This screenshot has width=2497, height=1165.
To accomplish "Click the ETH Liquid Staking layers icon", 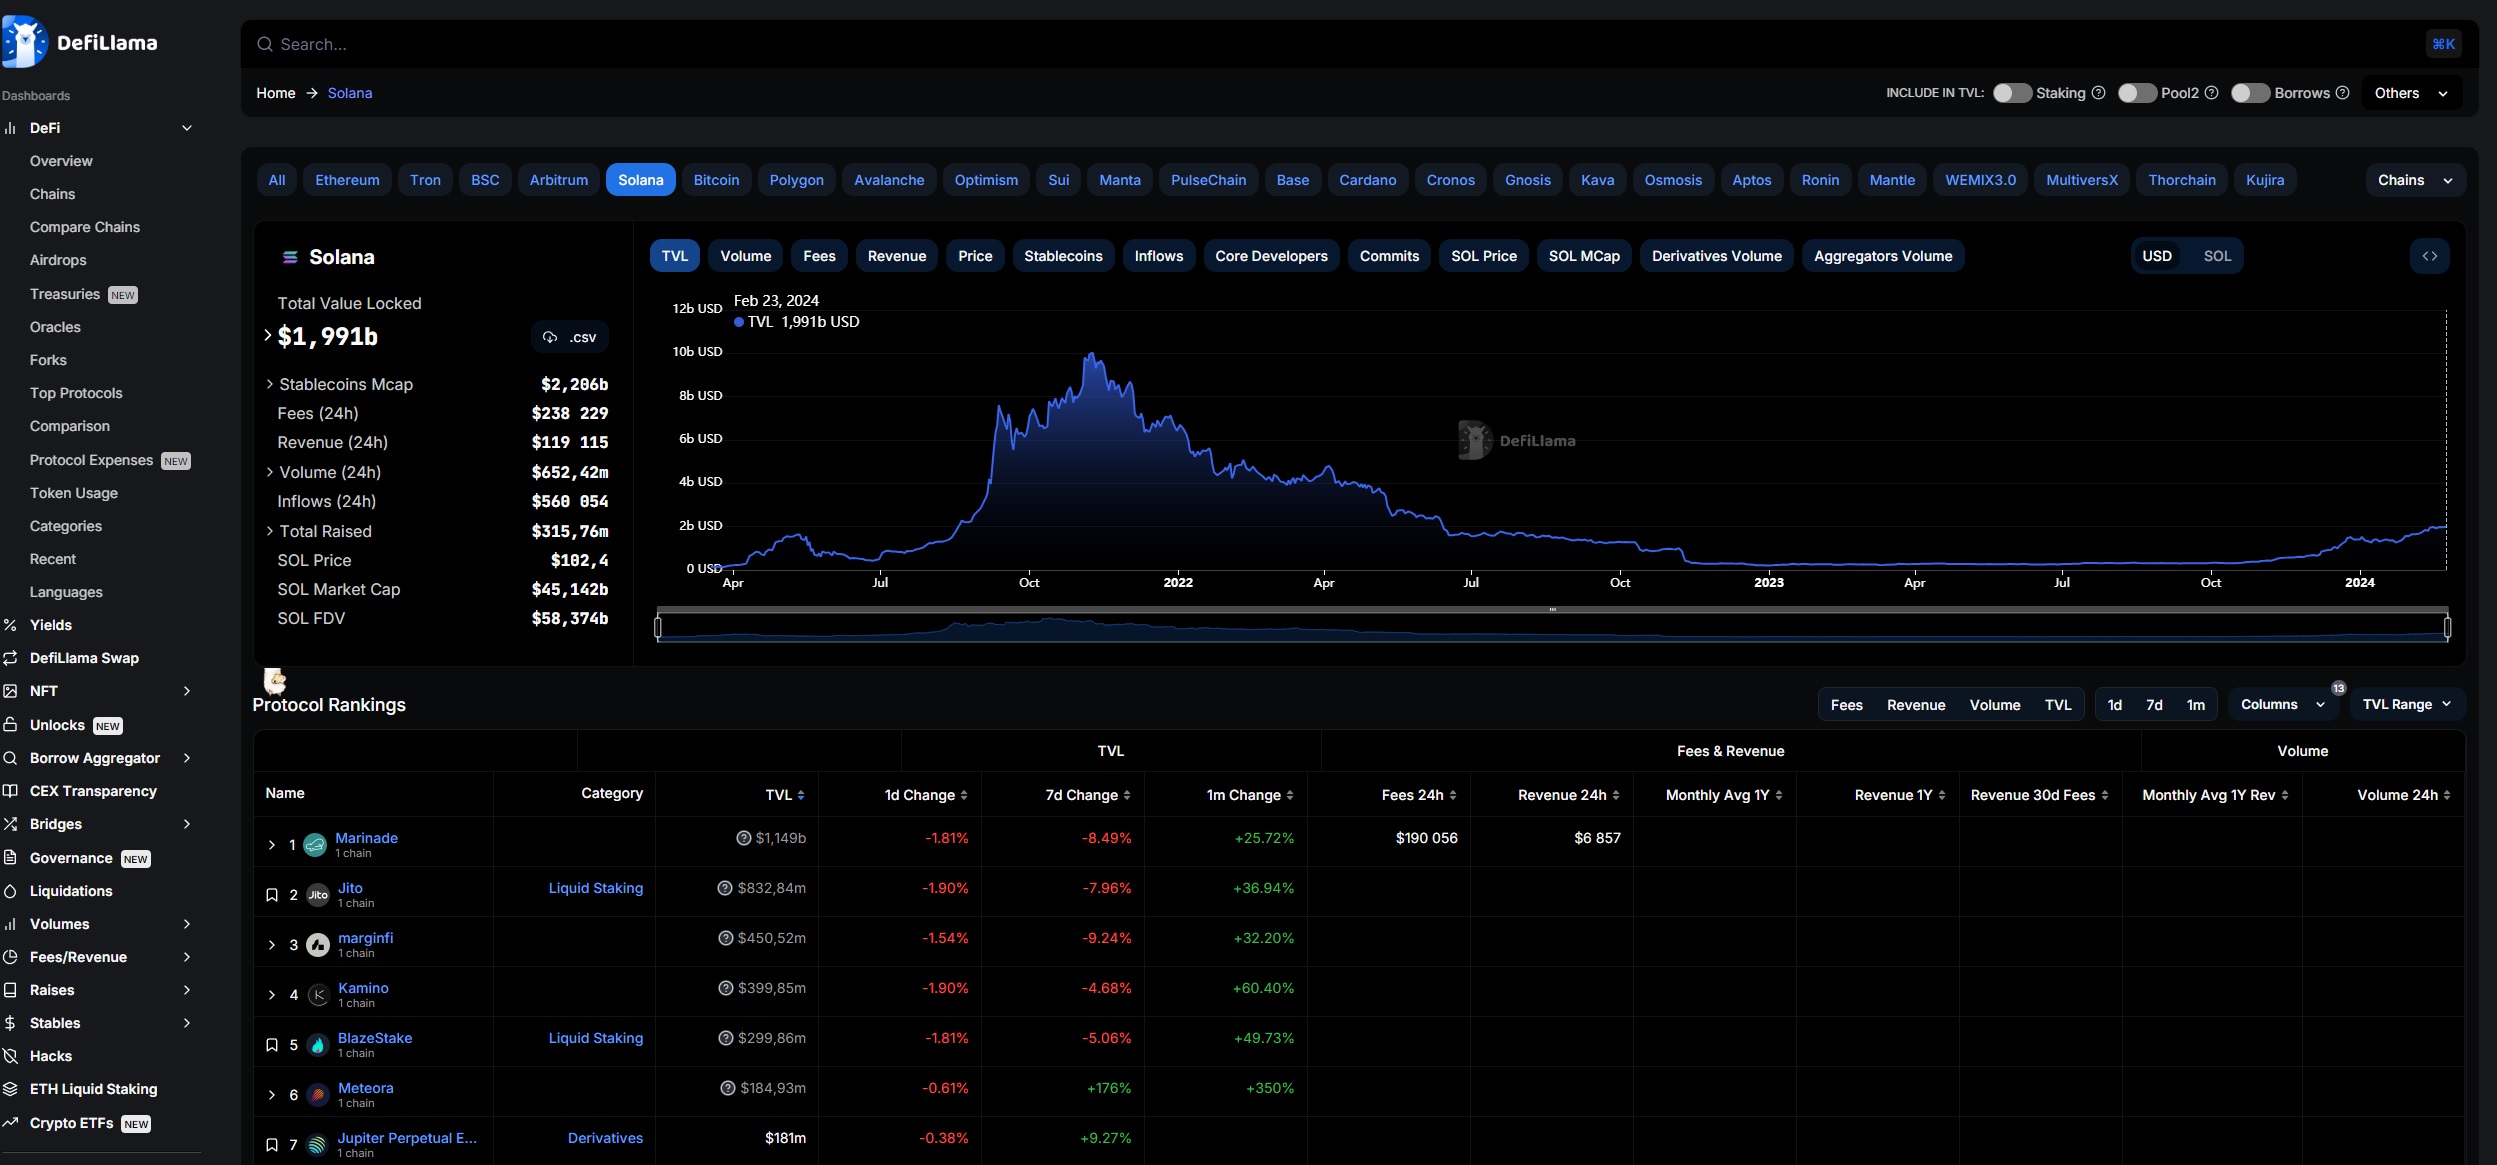I will point(10,1089).
